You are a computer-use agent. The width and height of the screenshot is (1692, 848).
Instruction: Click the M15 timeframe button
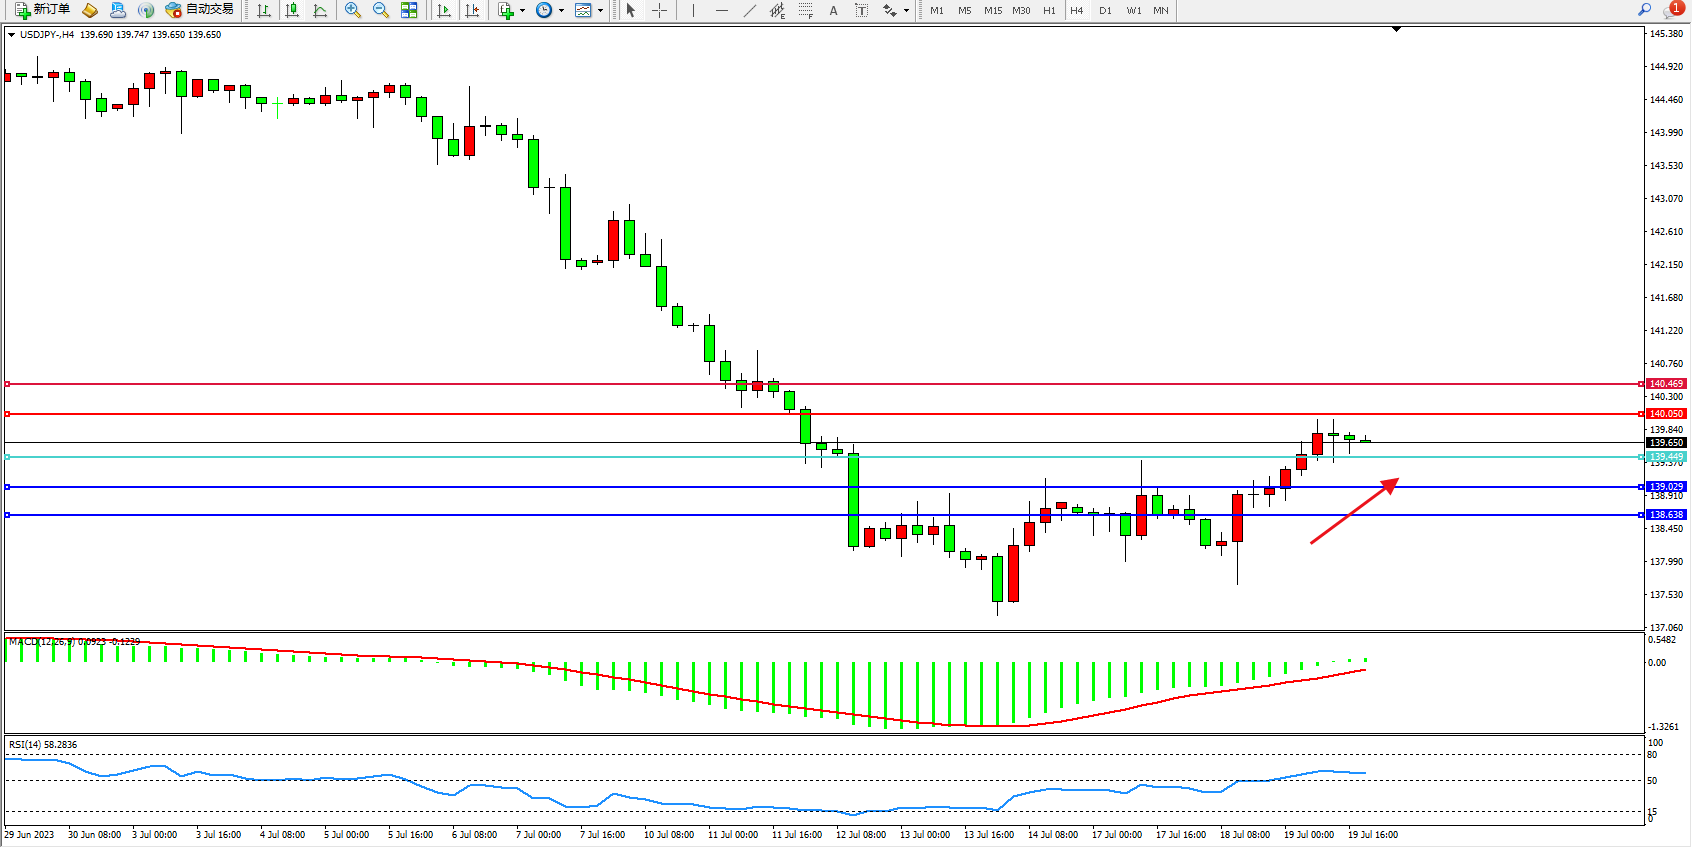tap(992, 10)
